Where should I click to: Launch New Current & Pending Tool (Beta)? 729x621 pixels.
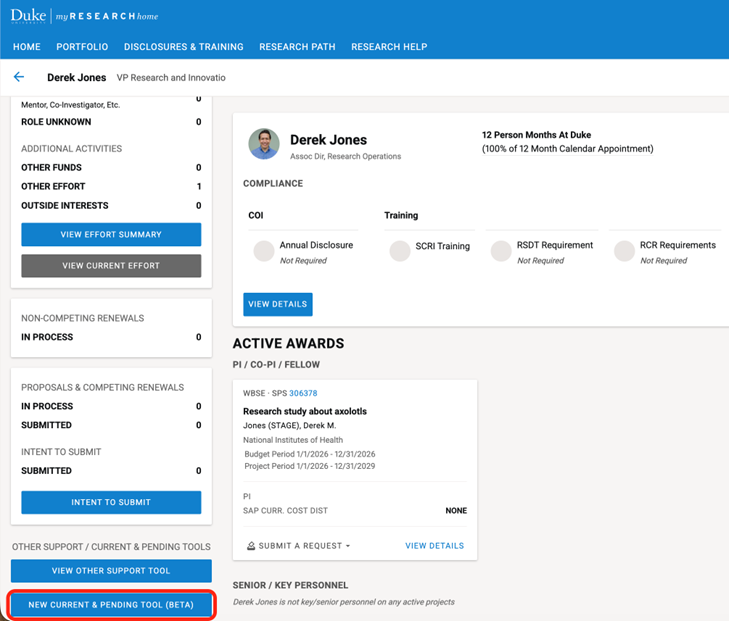(x=111, y=605)
